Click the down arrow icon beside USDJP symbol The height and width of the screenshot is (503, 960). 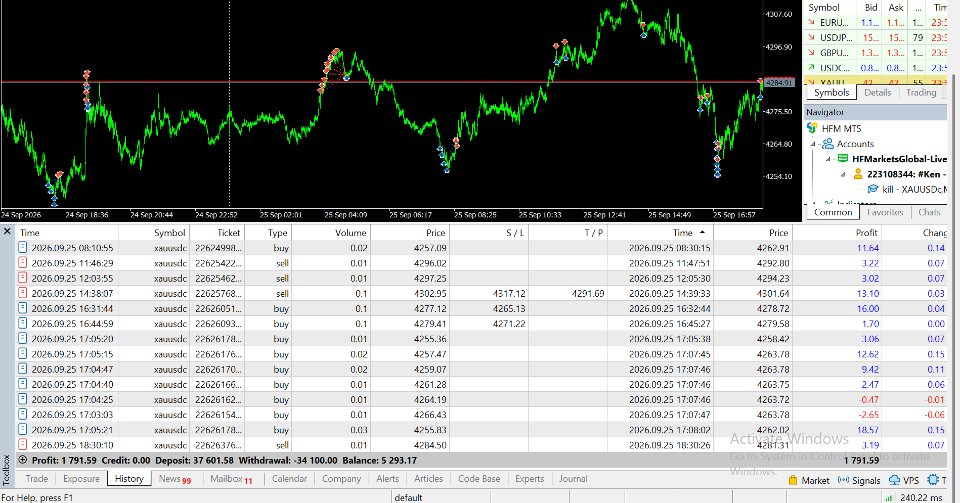click(x=812, y=37)
